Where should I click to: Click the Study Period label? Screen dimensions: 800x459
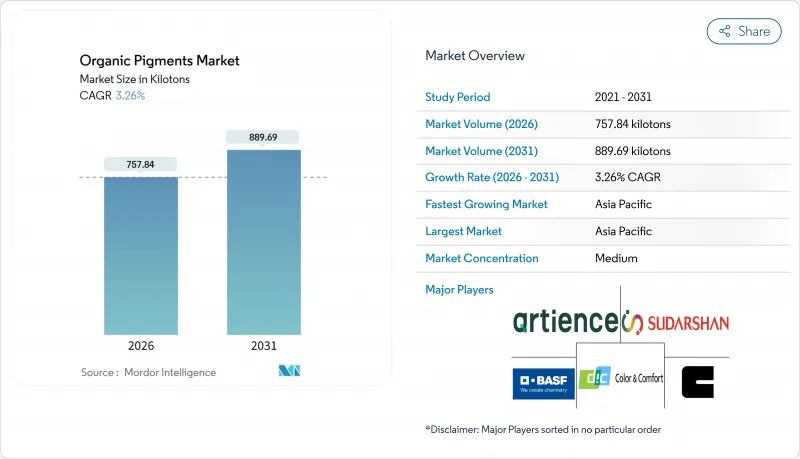point(458,97)
